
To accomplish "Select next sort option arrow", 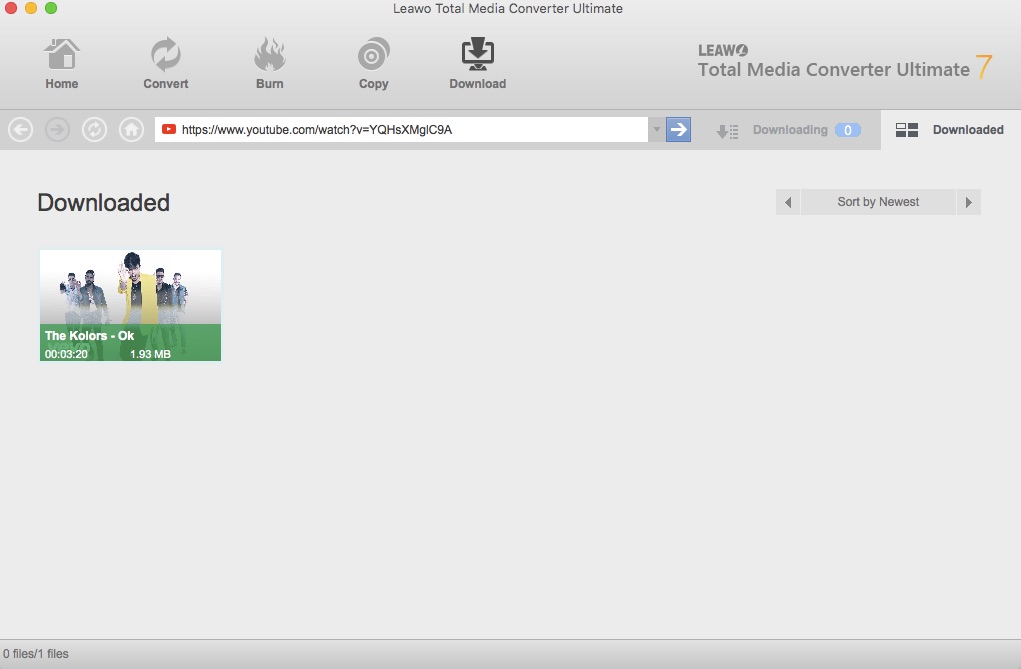I will (x=968, y=202).
